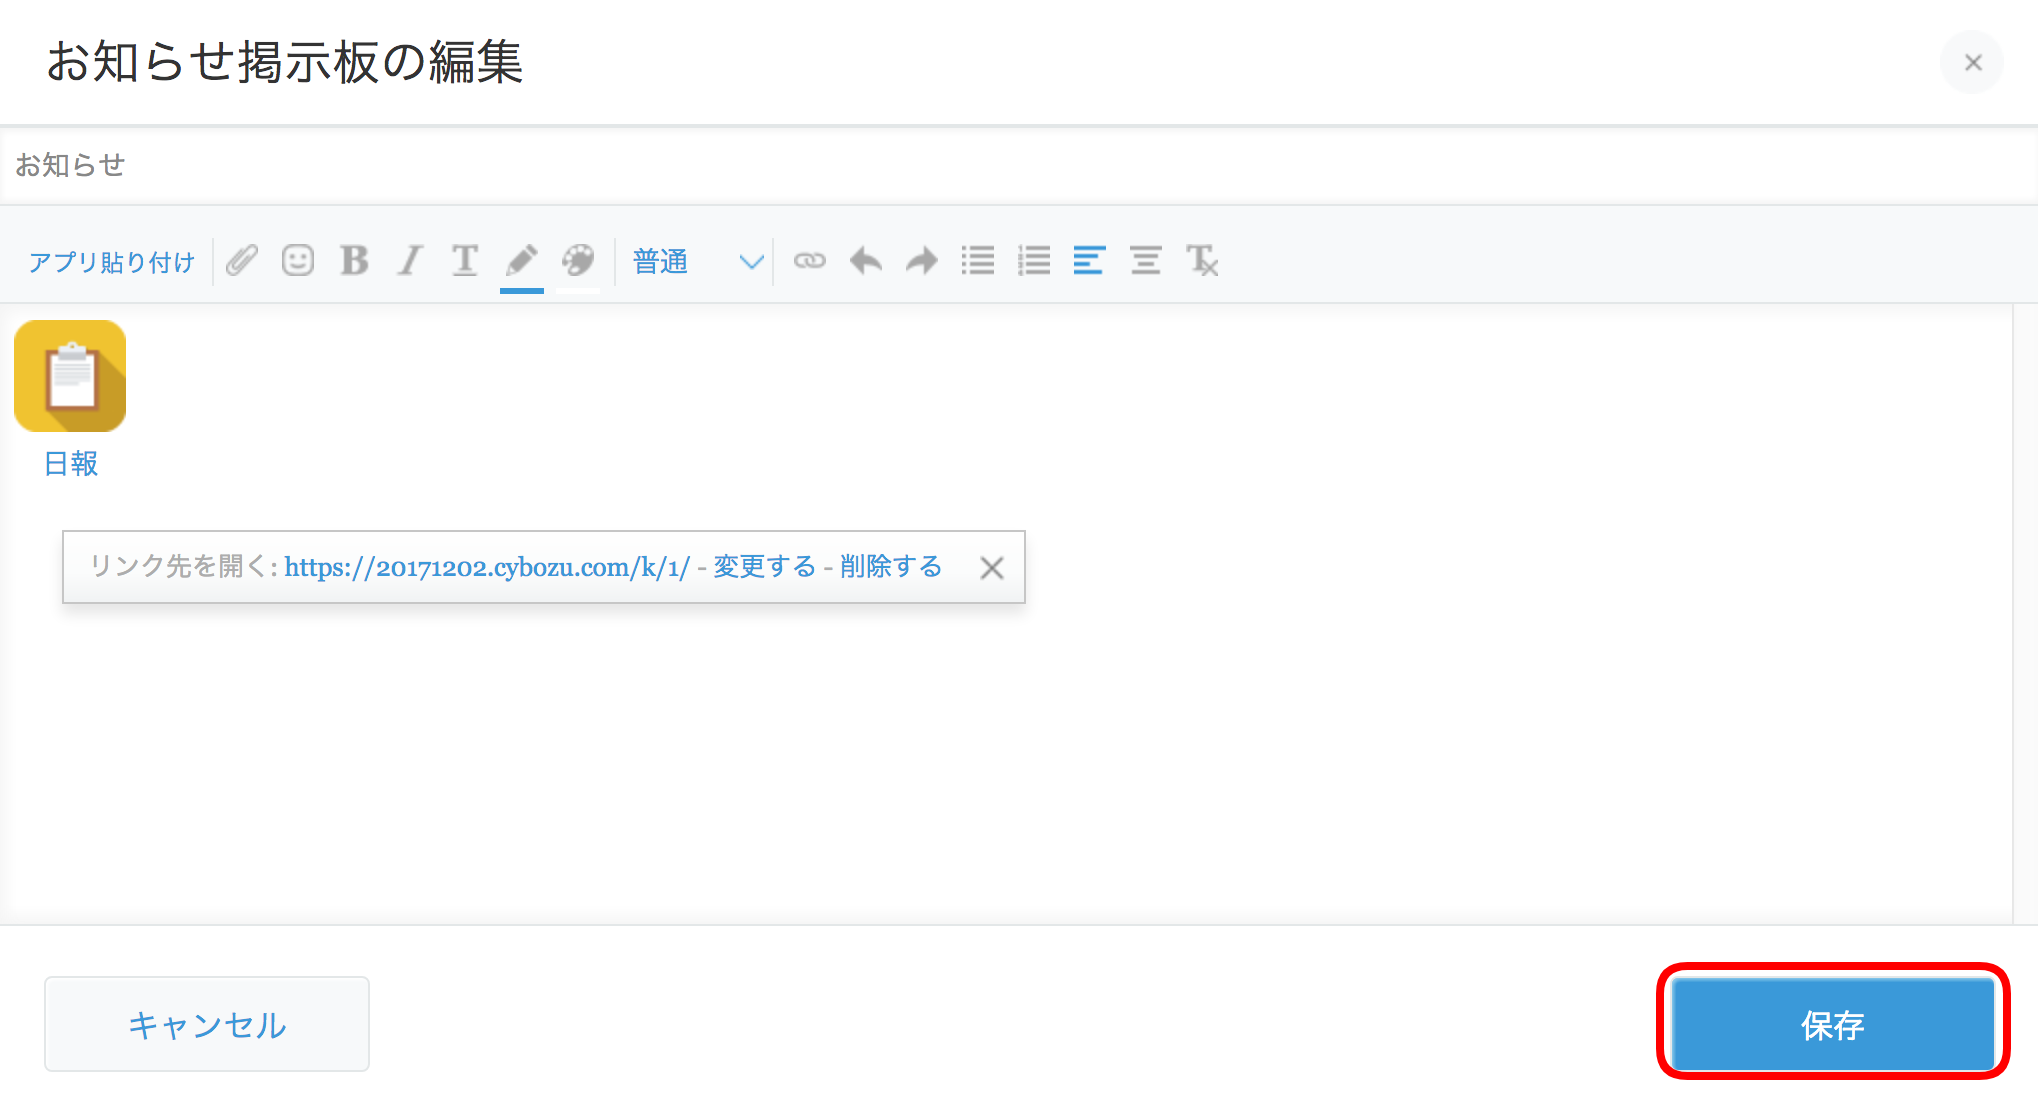Dismiss the link popup with X

(992, 568)
